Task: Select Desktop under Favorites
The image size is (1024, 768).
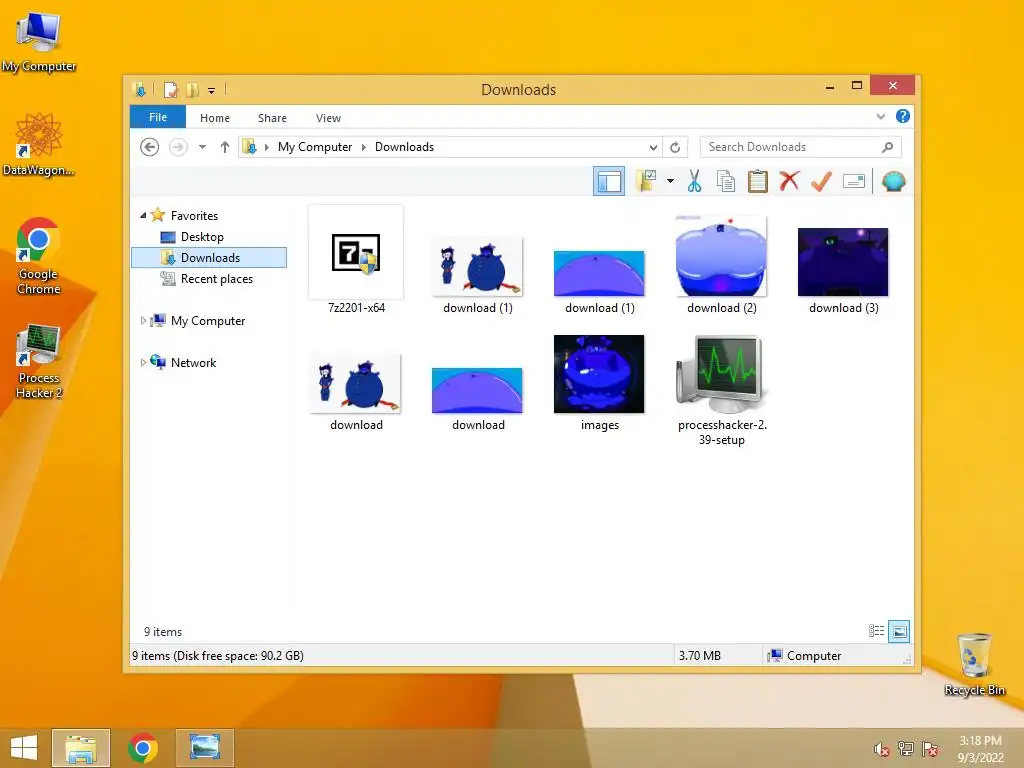Action: [202, 236]
